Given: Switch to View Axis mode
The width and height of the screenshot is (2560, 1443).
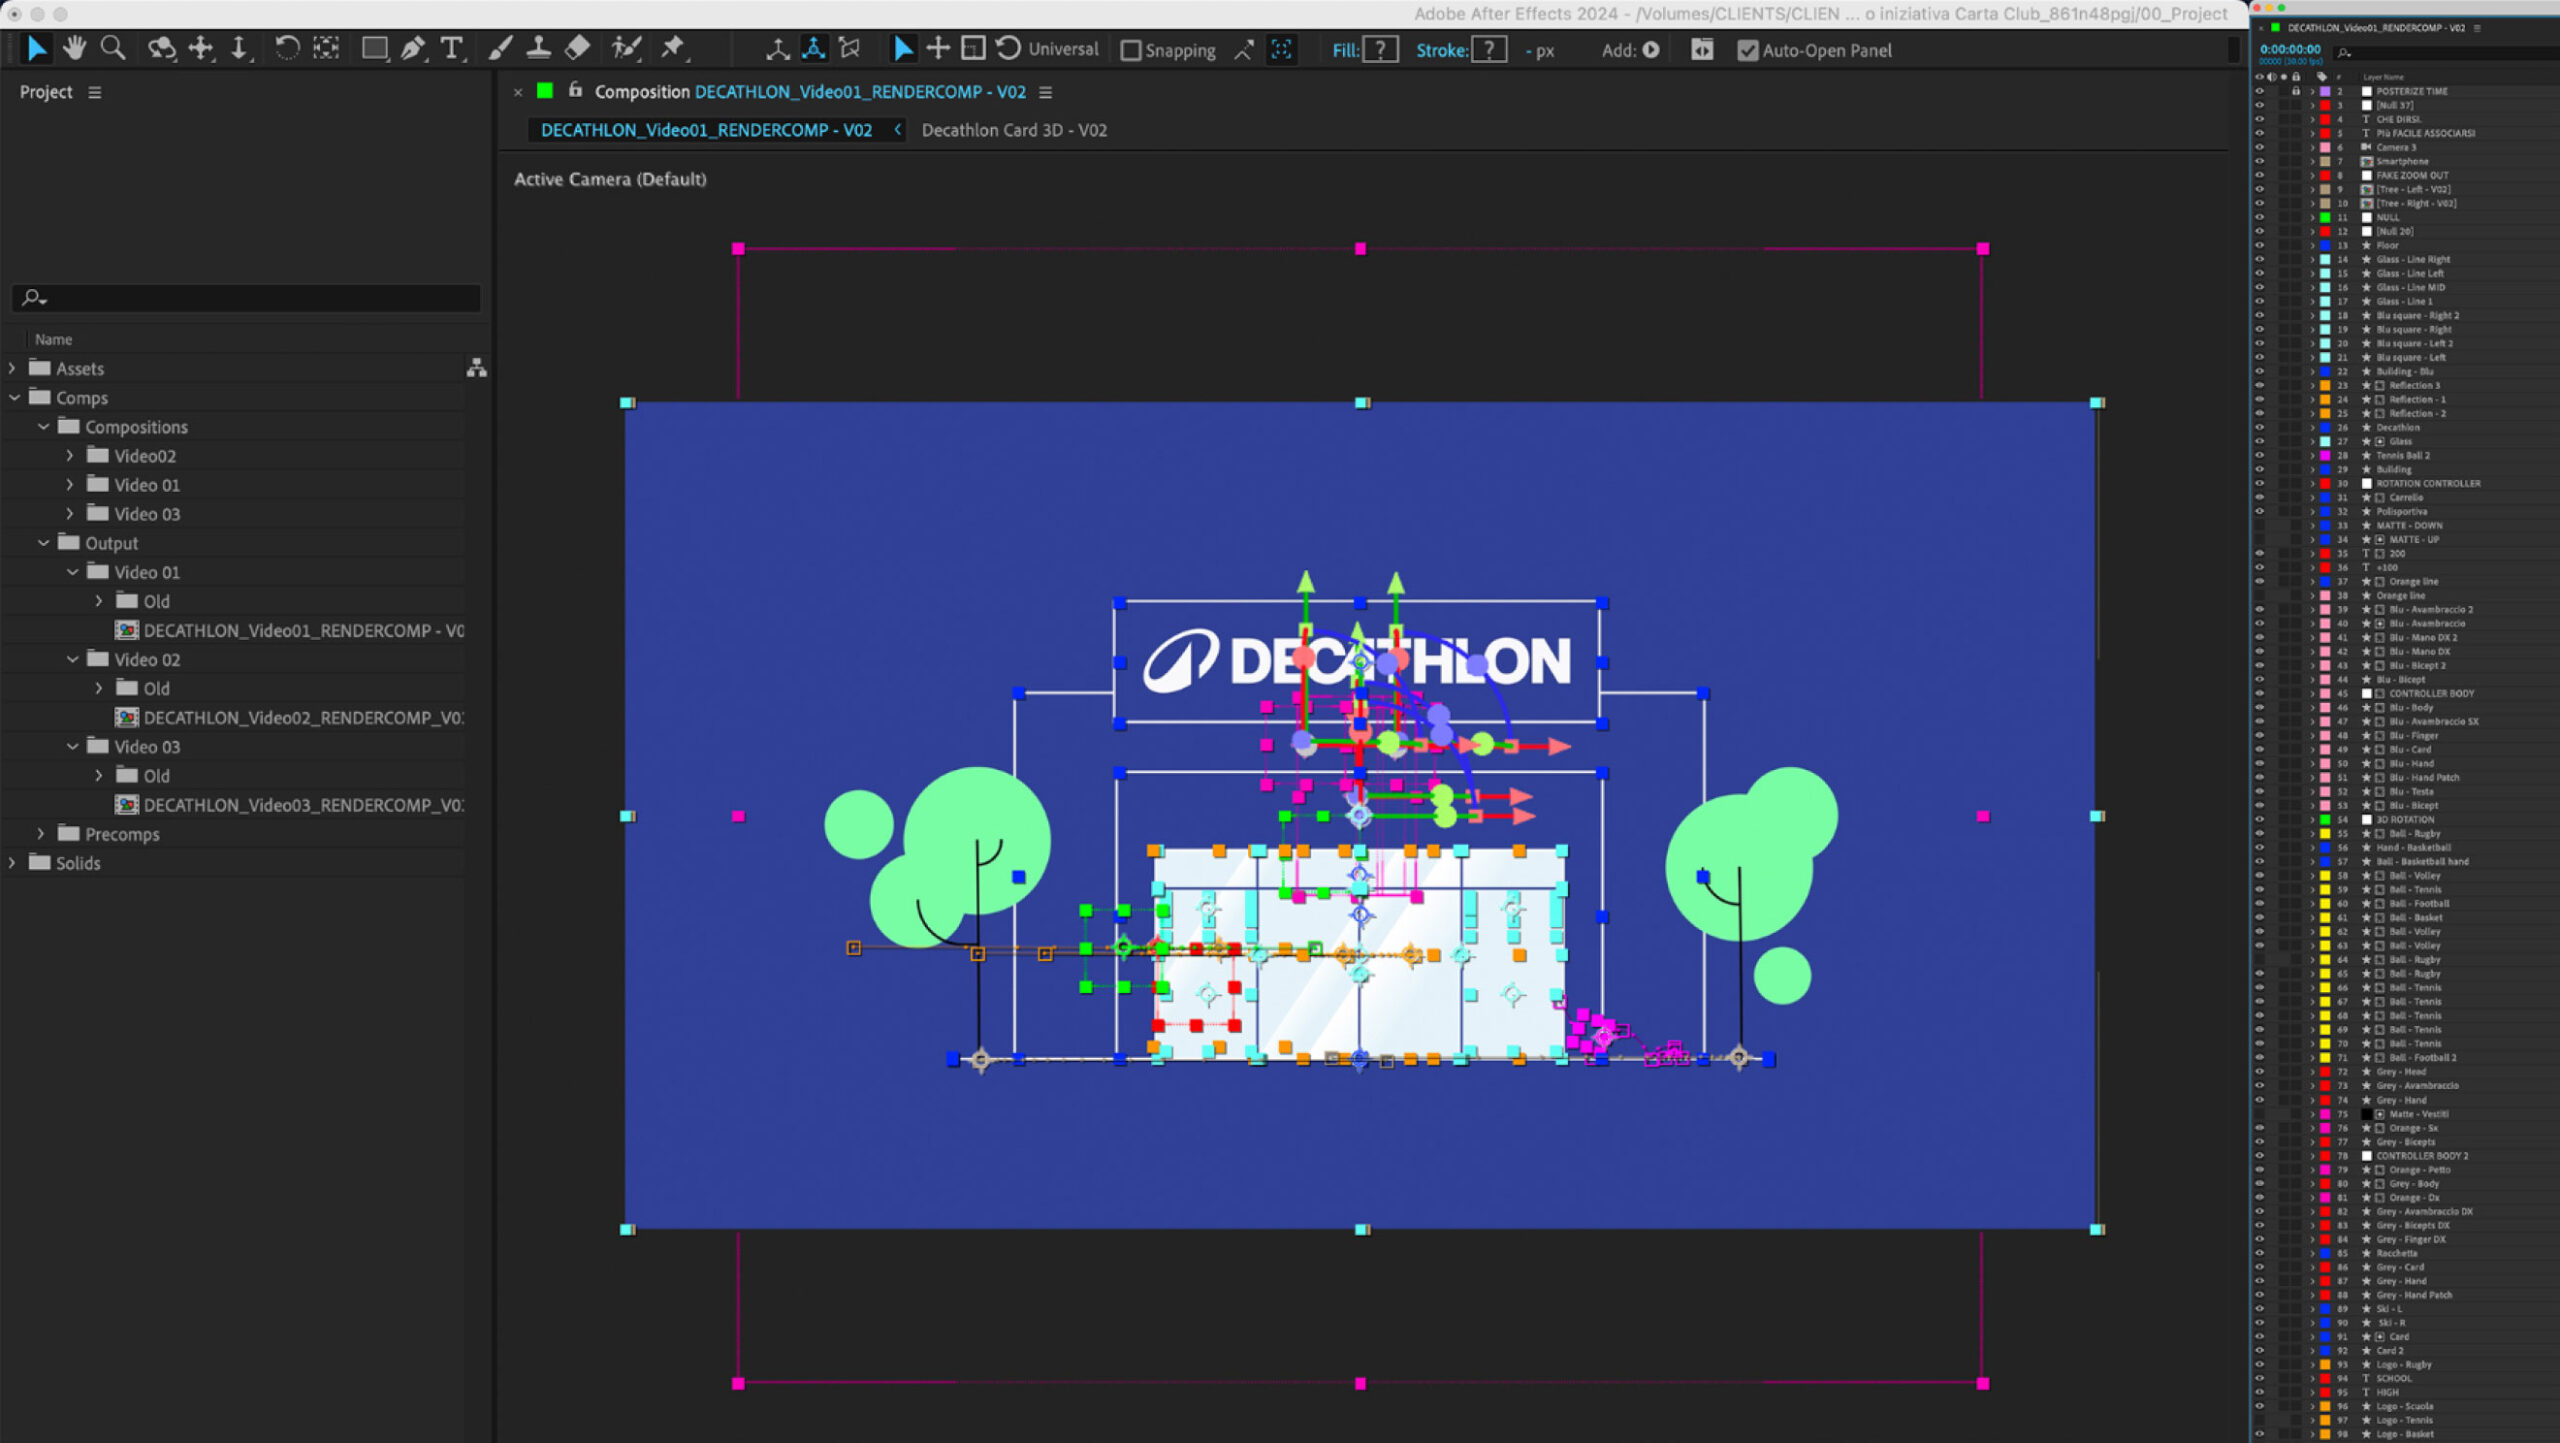Looking at the screenshot, I should pyautogui.click(x=850, y=49).
